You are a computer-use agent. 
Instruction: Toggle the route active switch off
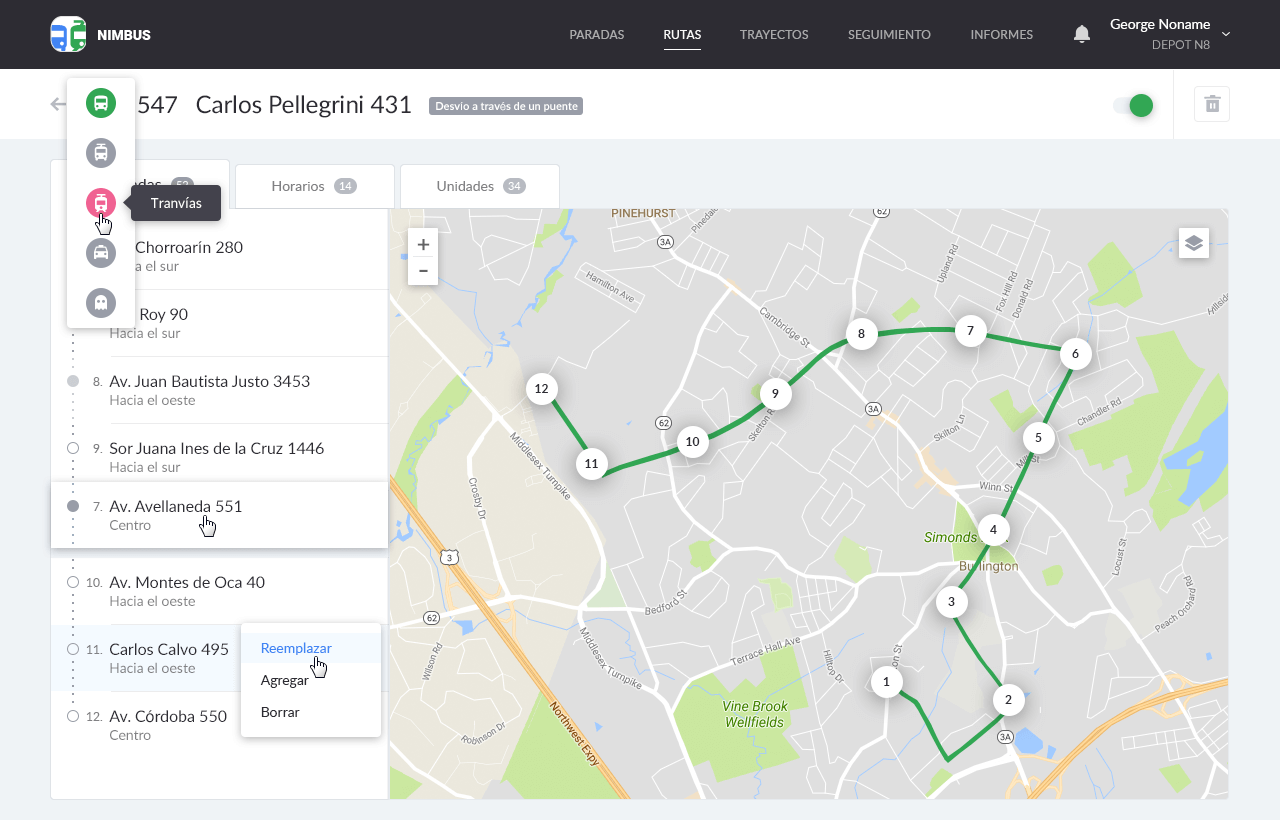click(1134, 105)
